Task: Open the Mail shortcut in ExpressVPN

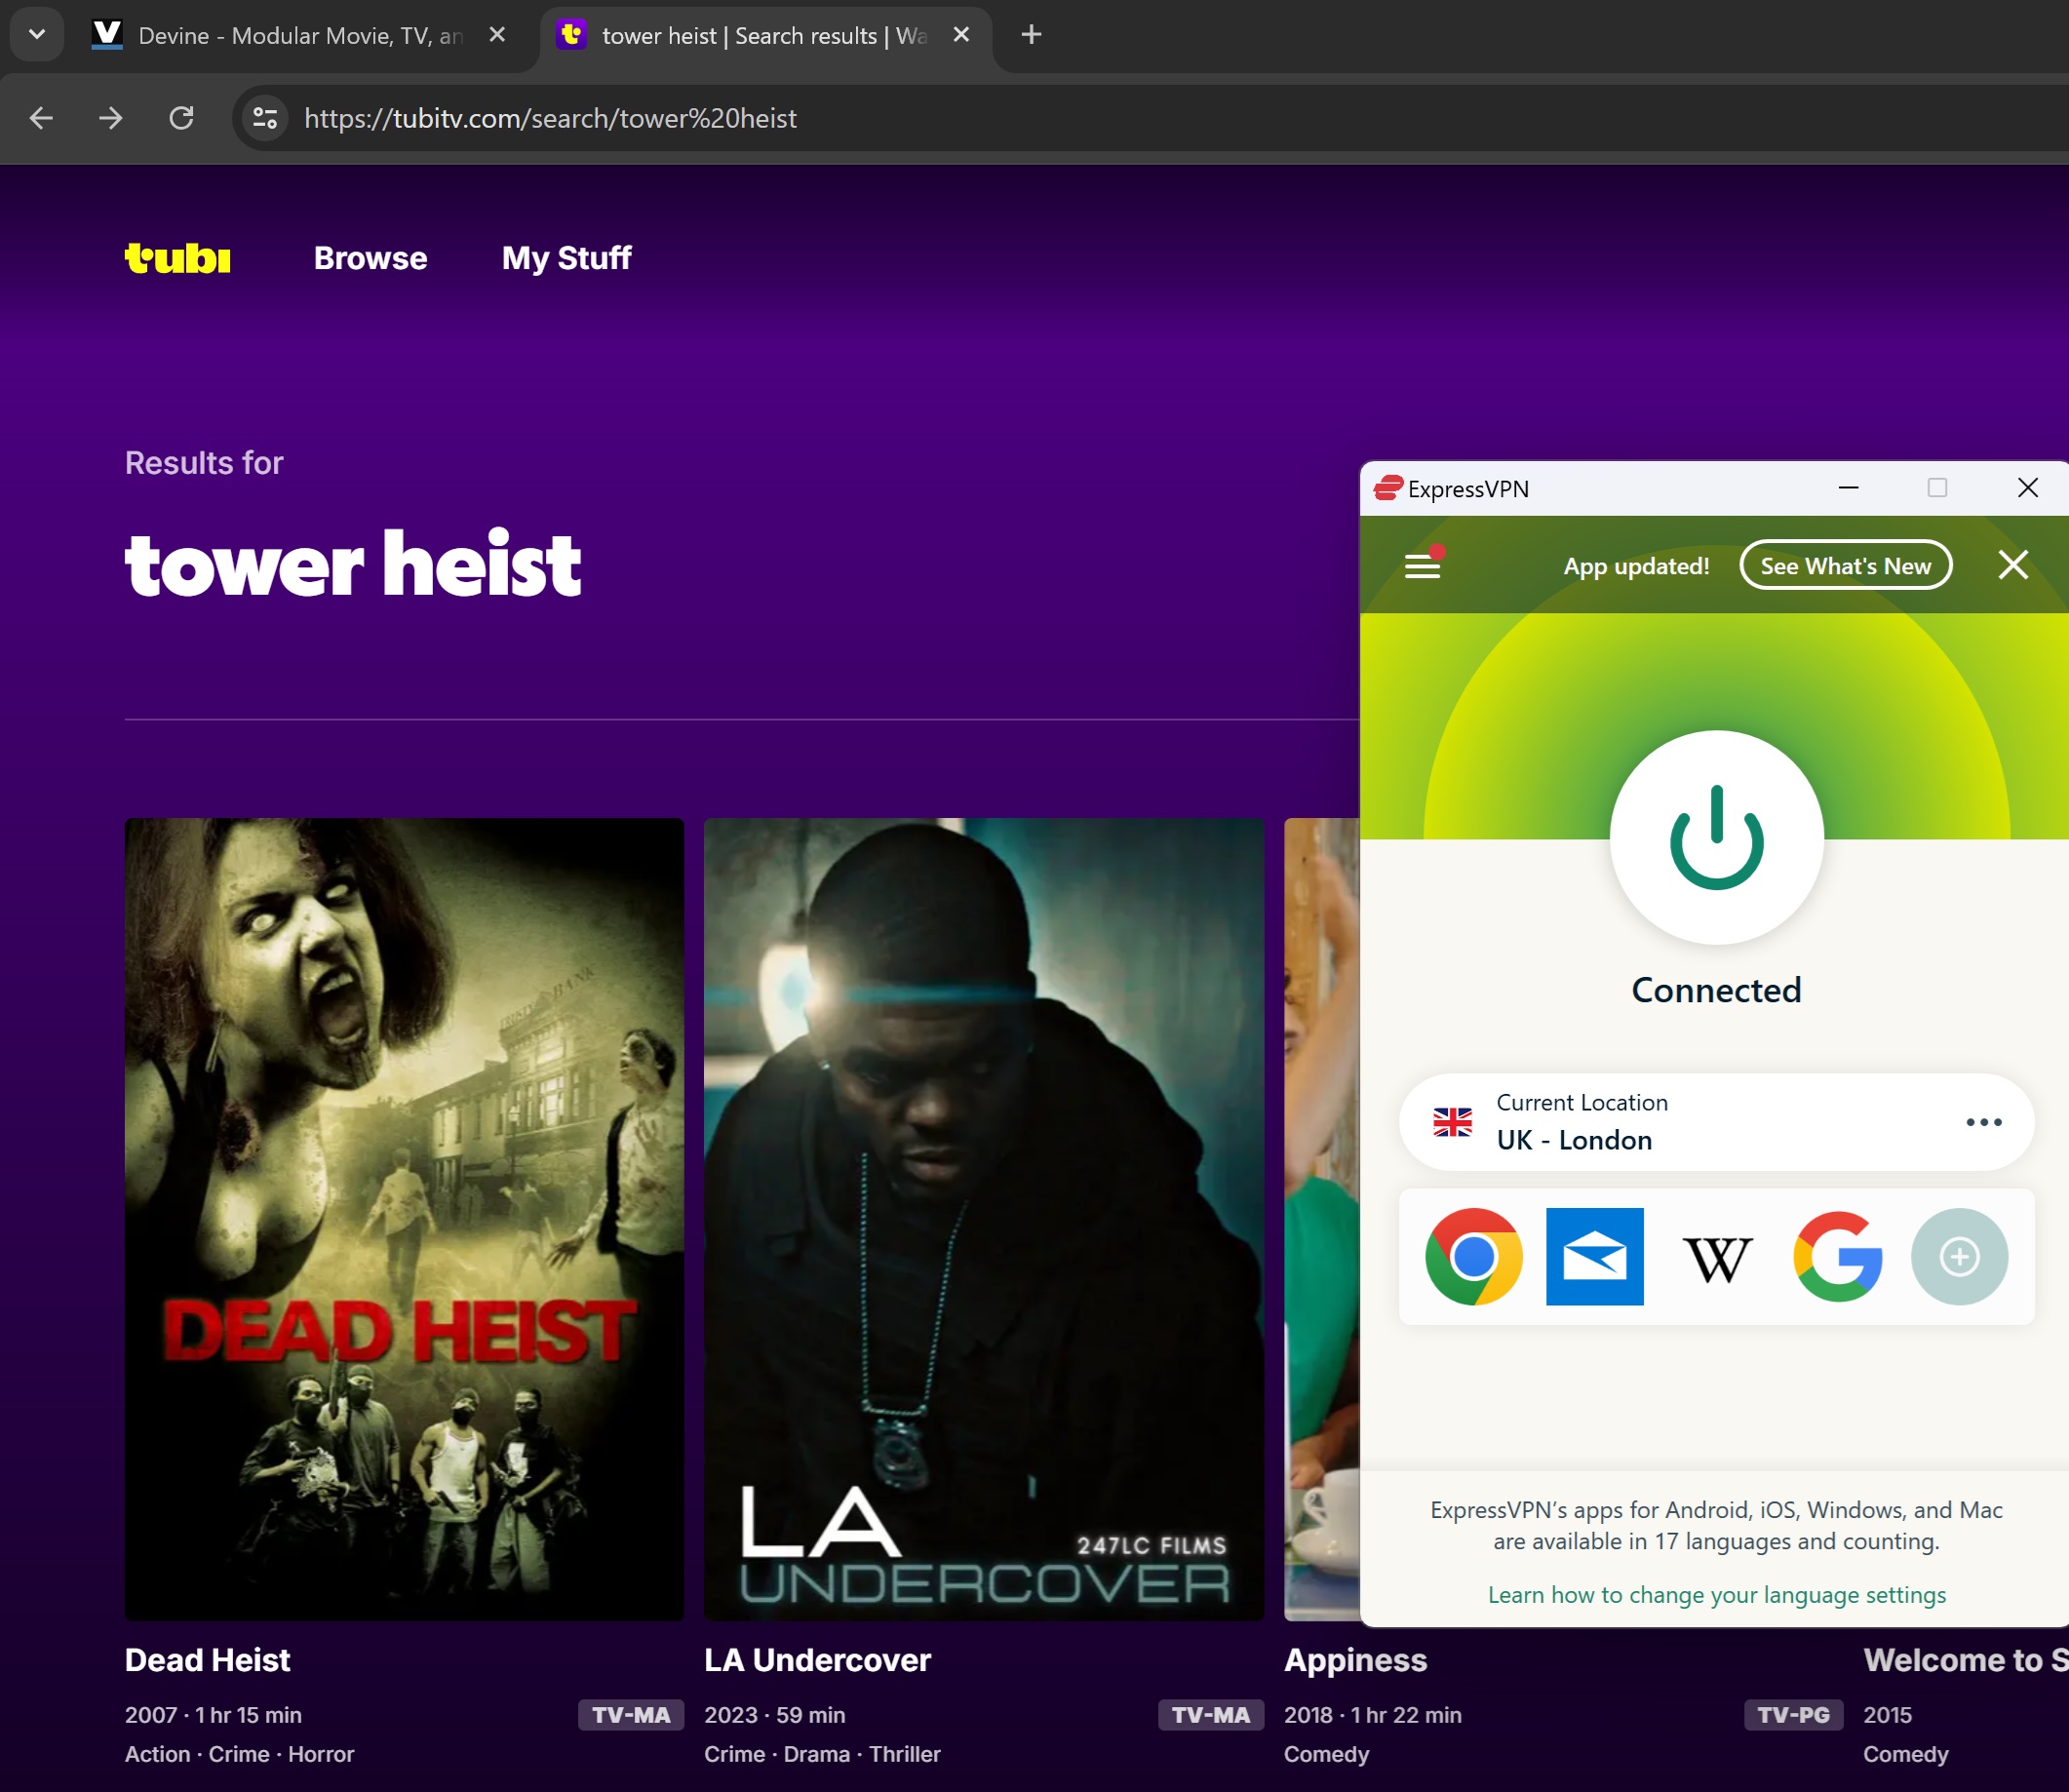Action: coord(1594,1256)
